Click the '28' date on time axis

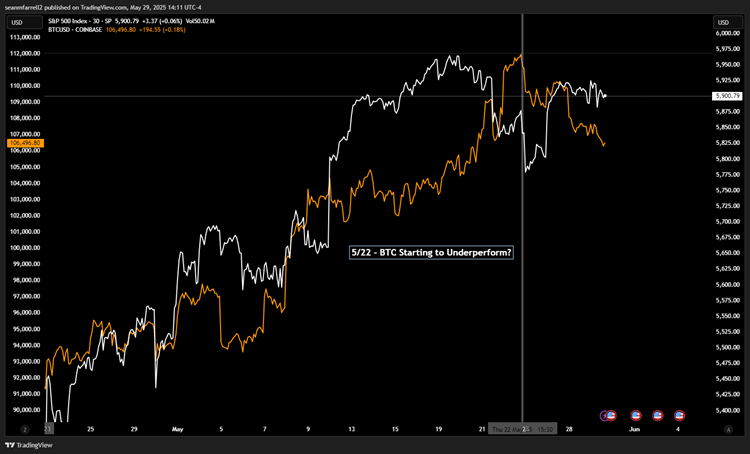pos(569,429)
